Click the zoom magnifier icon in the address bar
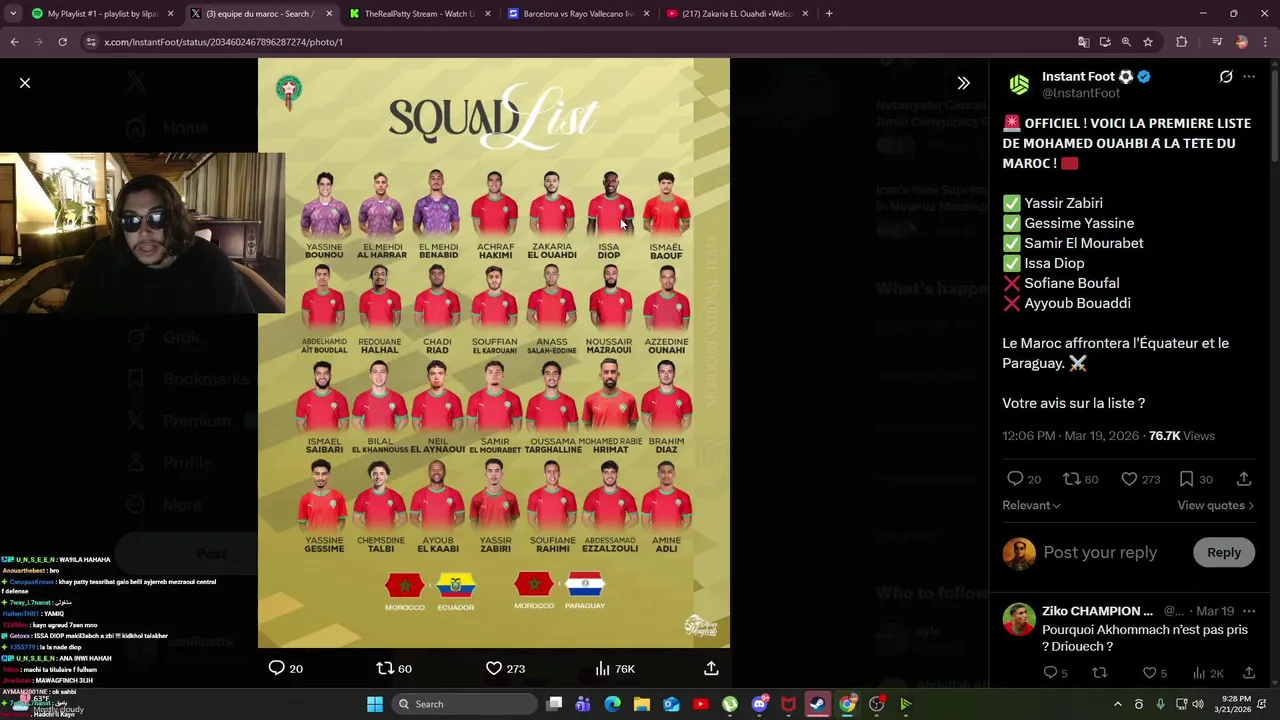This screenshot has width=1280, height=720. tap(1126, 42)
